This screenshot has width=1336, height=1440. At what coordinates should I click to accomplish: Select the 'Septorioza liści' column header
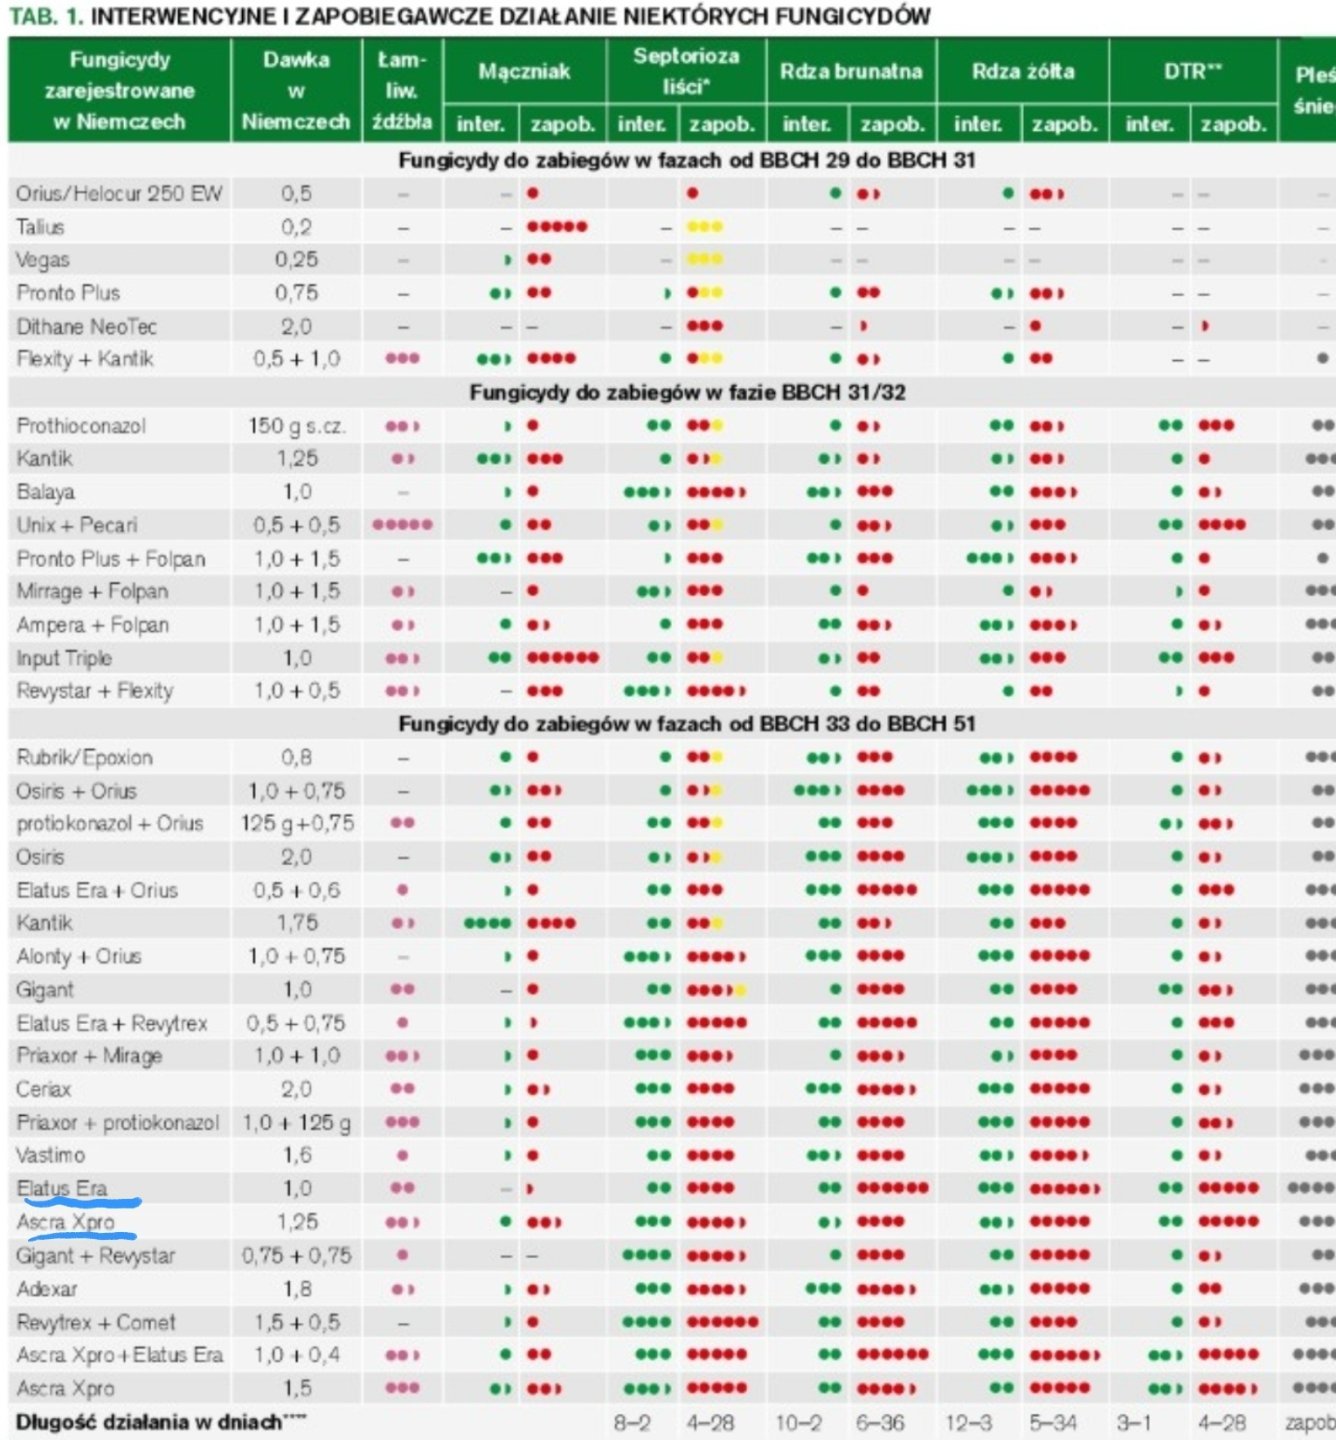(x=685, y=71)
